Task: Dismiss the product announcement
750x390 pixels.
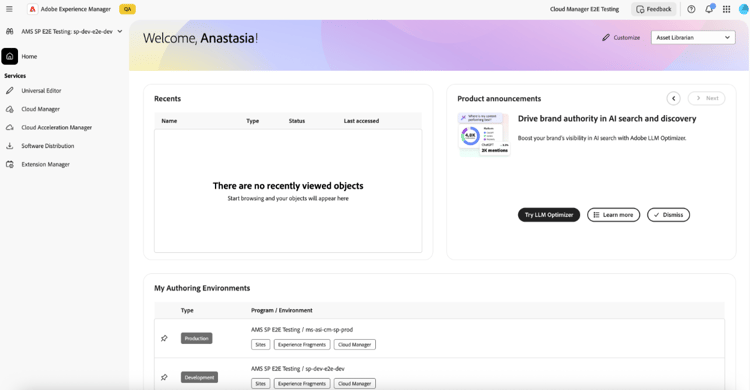Action: click(668, 215)
